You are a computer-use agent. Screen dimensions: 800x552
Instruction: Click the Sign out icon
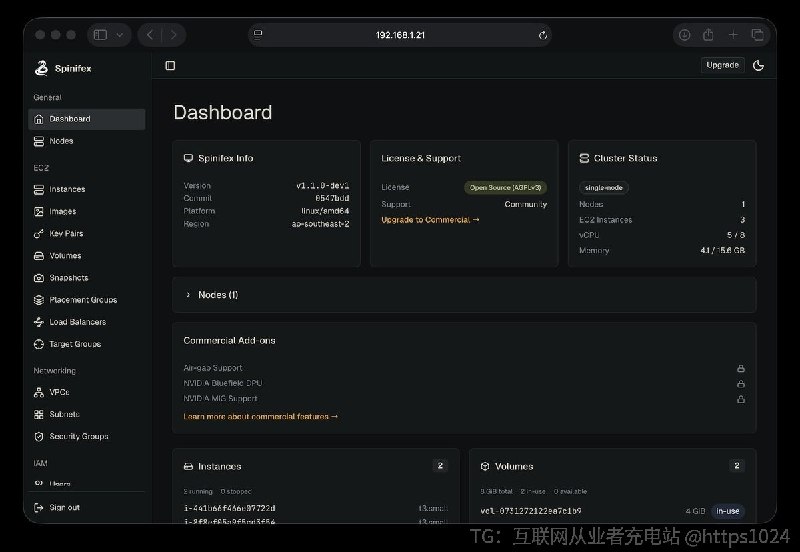point(39,508)
